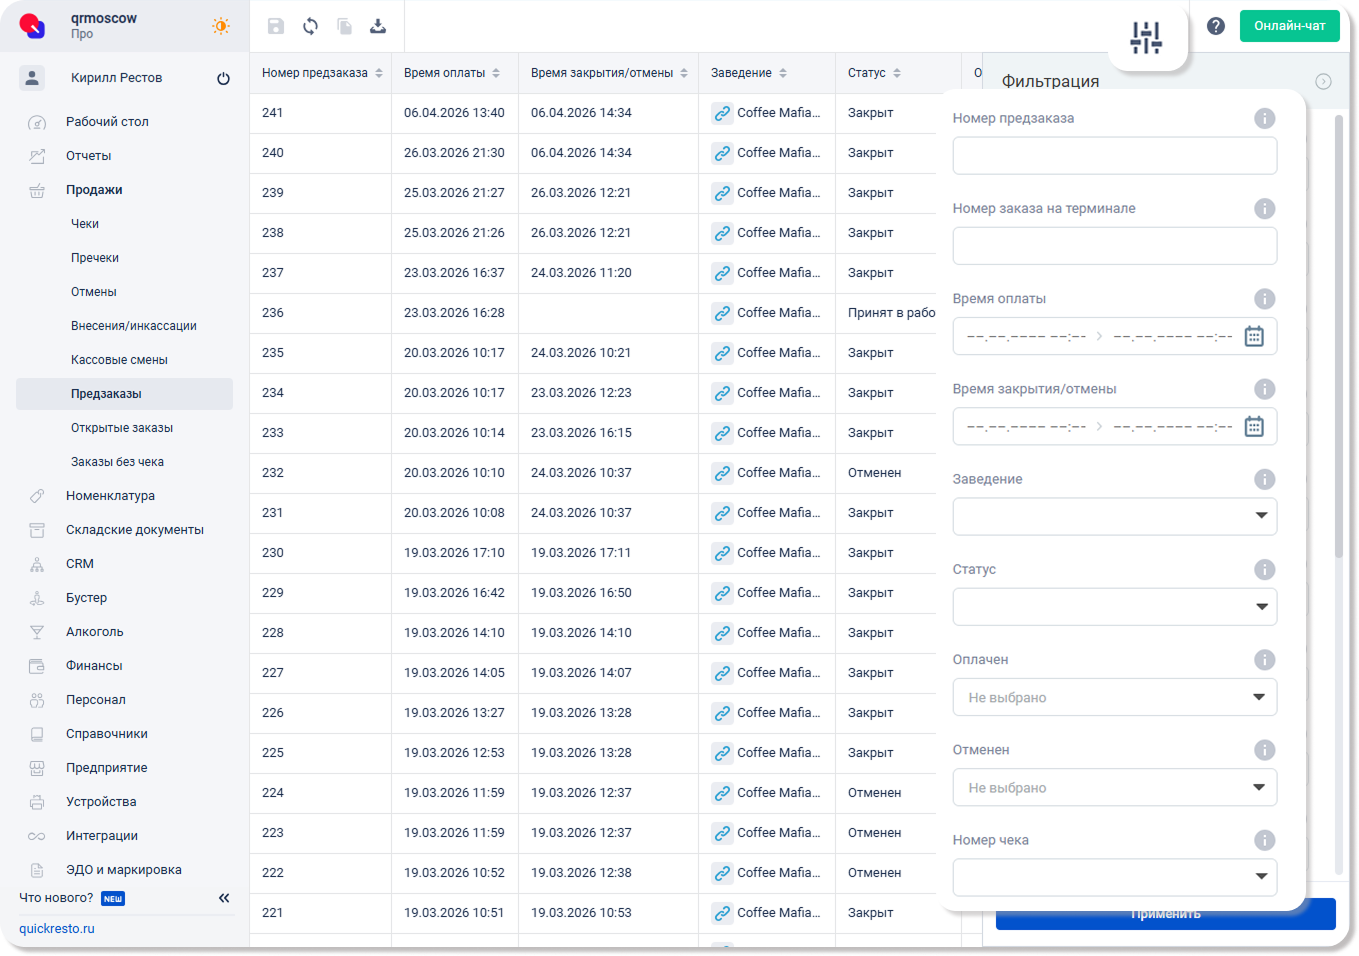Click the save icon in toolbar
This screenshot has width=1359, height=956.
[276, 26]
